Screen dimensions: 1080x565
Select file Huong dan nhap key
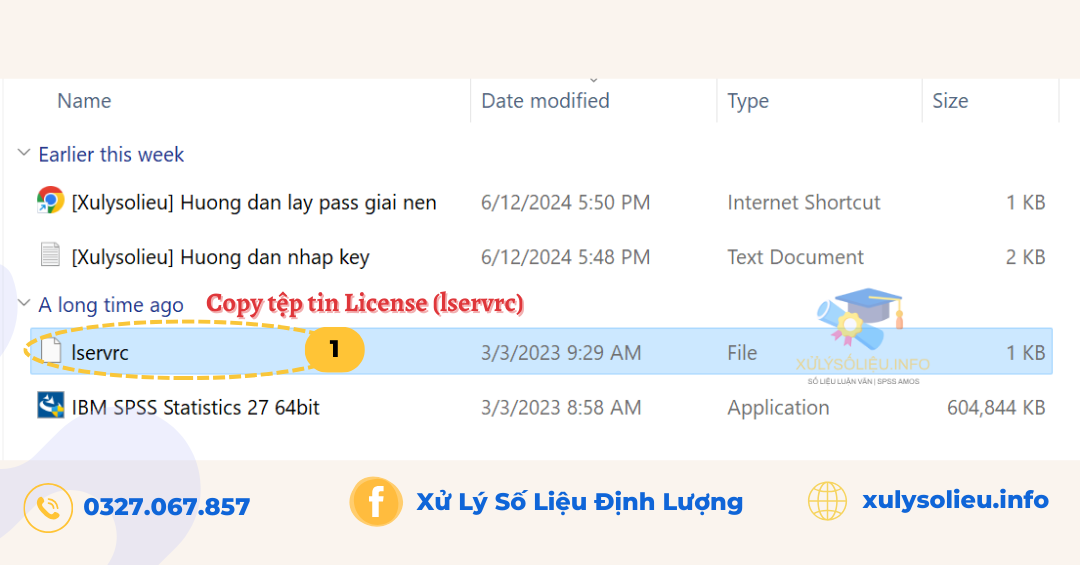click(x=220, y=257)
